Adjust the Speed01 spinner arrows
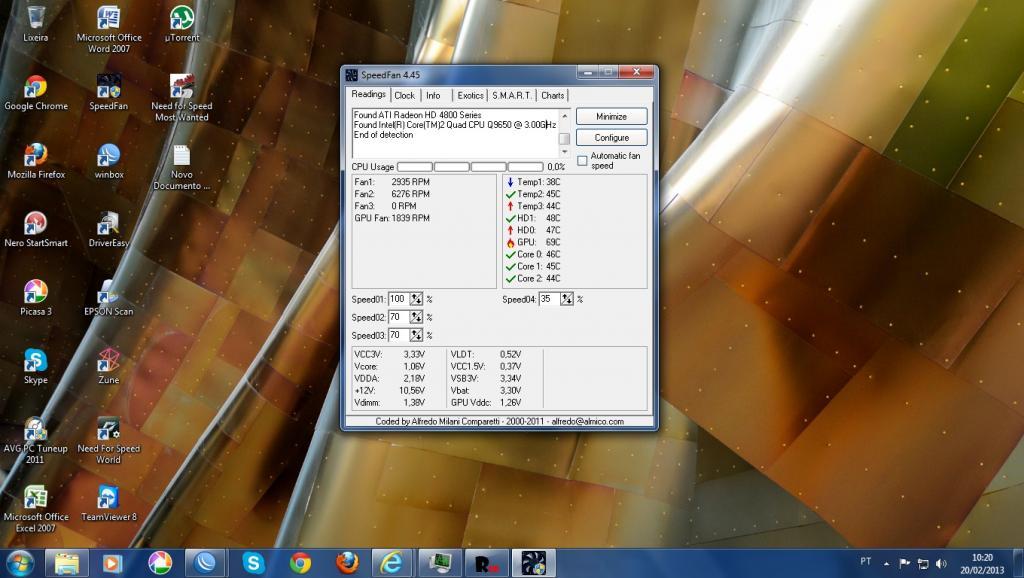Viewport: 1024px width, 578px height. [x=416, y=299]
